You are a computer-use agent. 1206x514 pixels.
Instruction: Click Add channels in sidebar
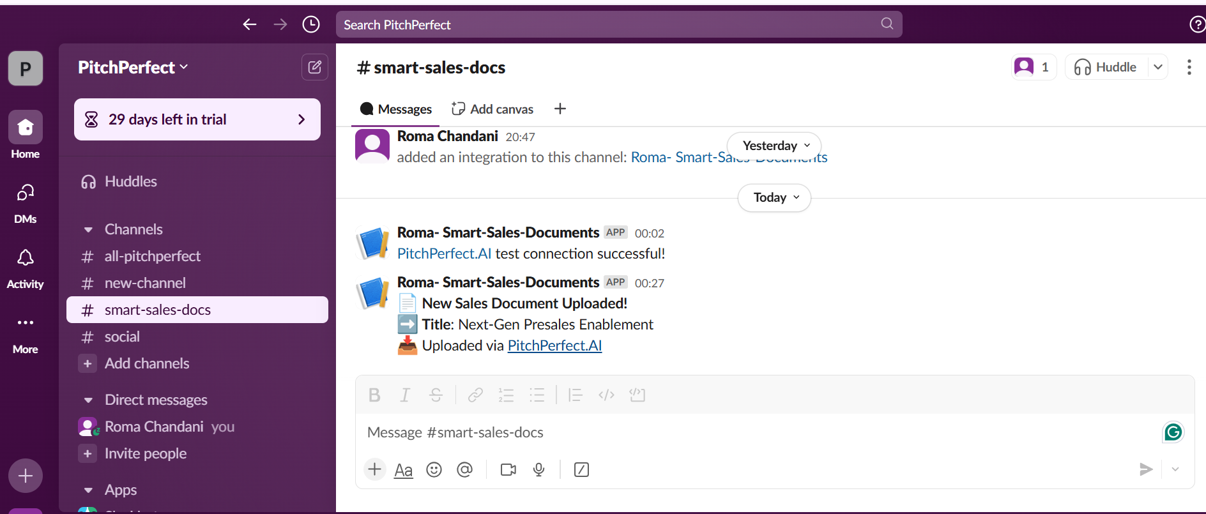[197, 364]
